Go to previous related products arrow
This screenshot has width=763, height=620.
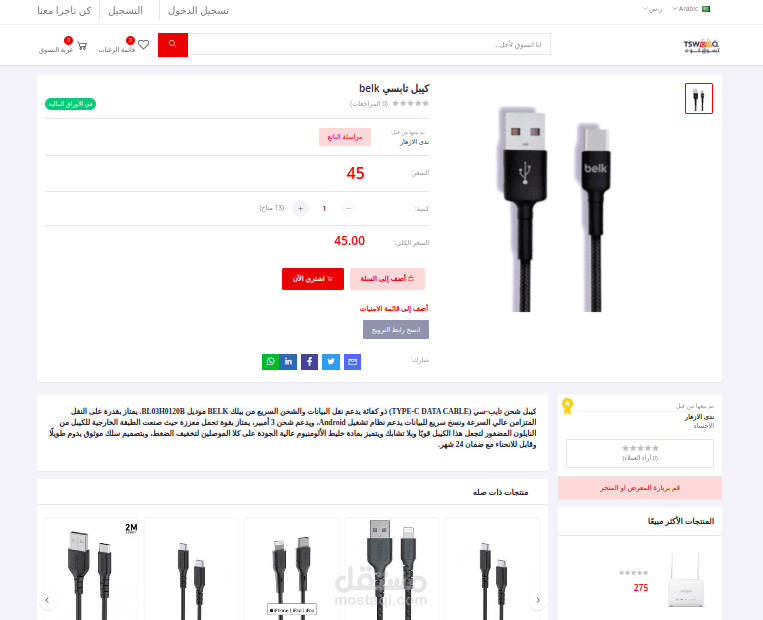click(x=47, y=600)
